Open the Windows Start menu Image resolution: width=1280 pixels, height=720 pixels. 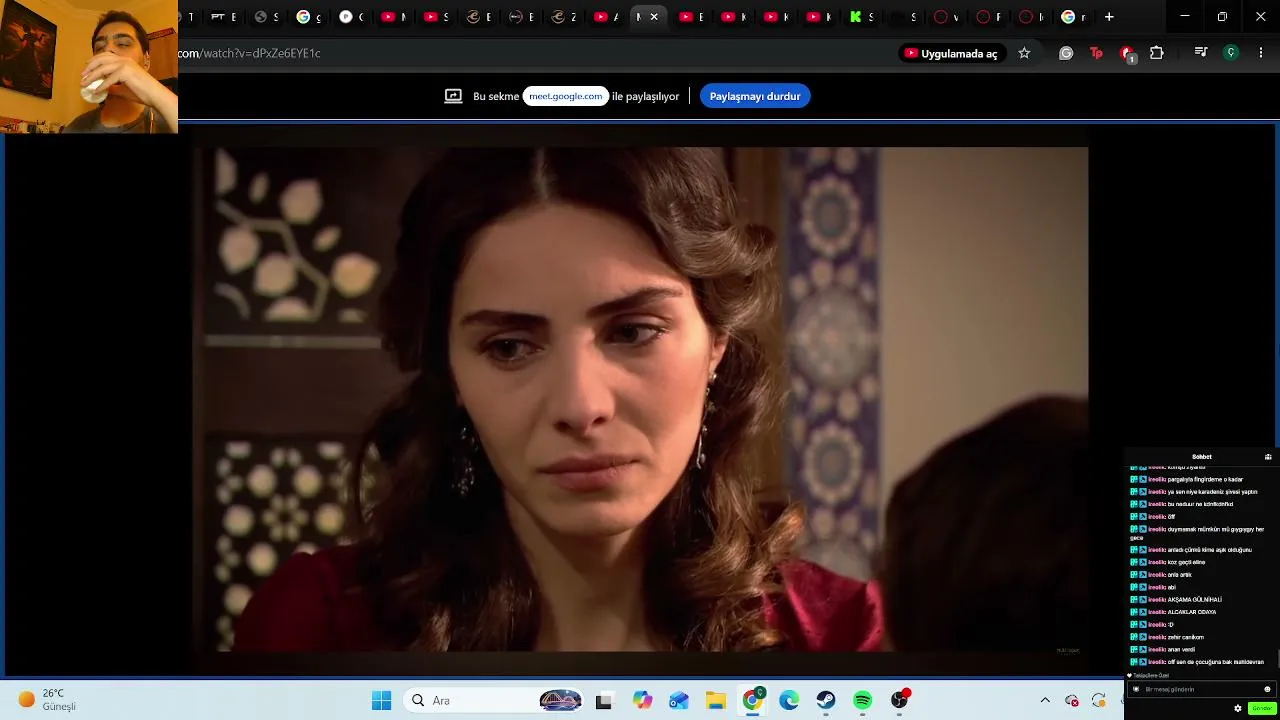point(382,701)
